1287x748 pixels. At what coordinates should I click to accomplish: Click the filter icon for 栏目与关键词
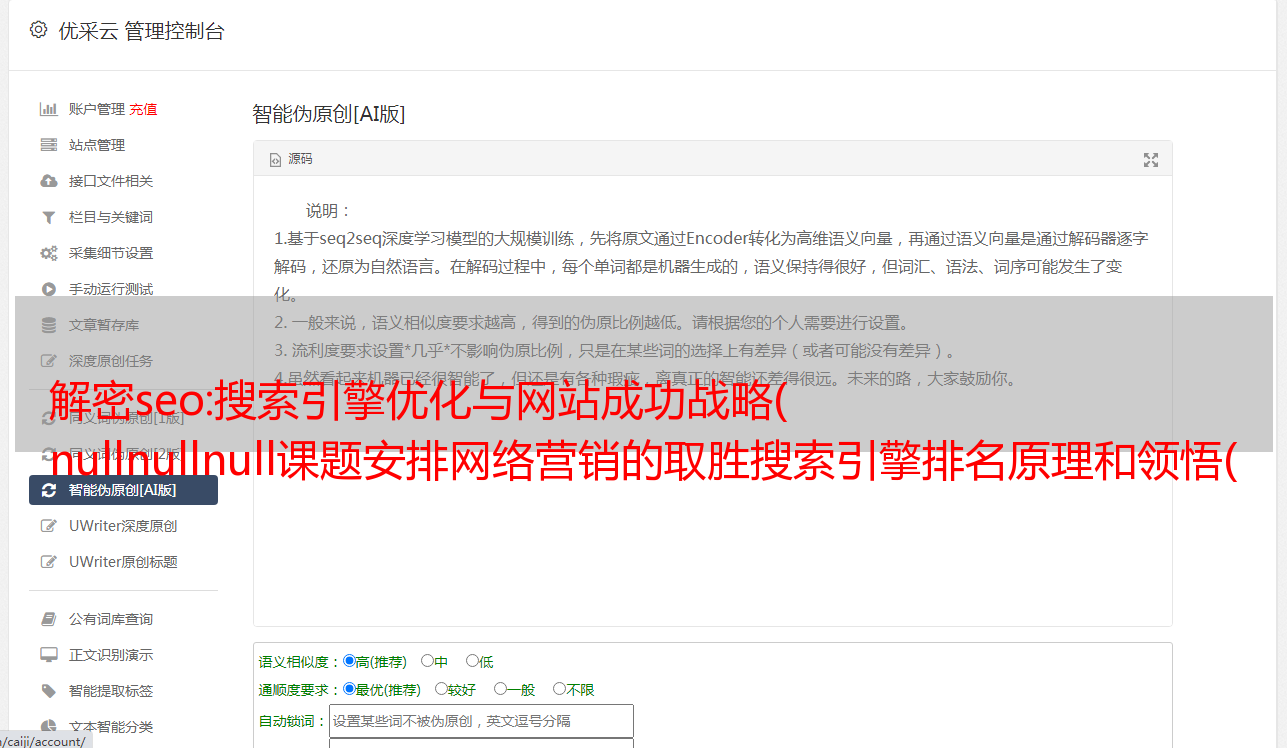point(48,217)
